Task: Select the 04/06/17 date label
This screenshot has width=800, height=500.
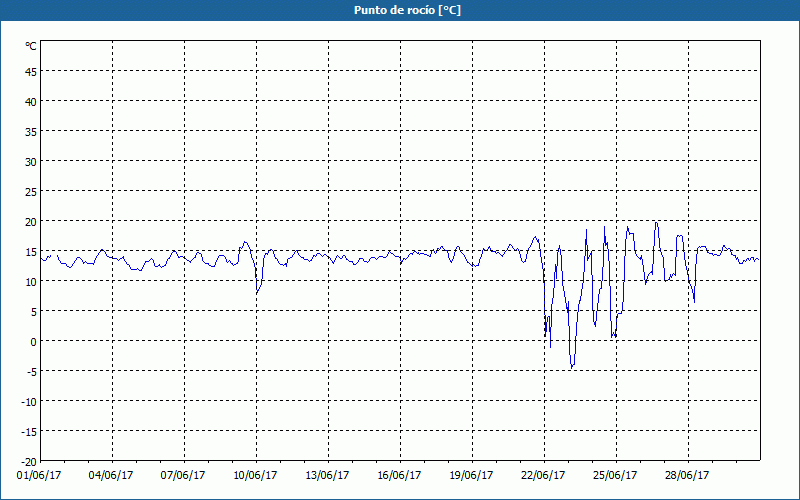Action: [111, 476]
